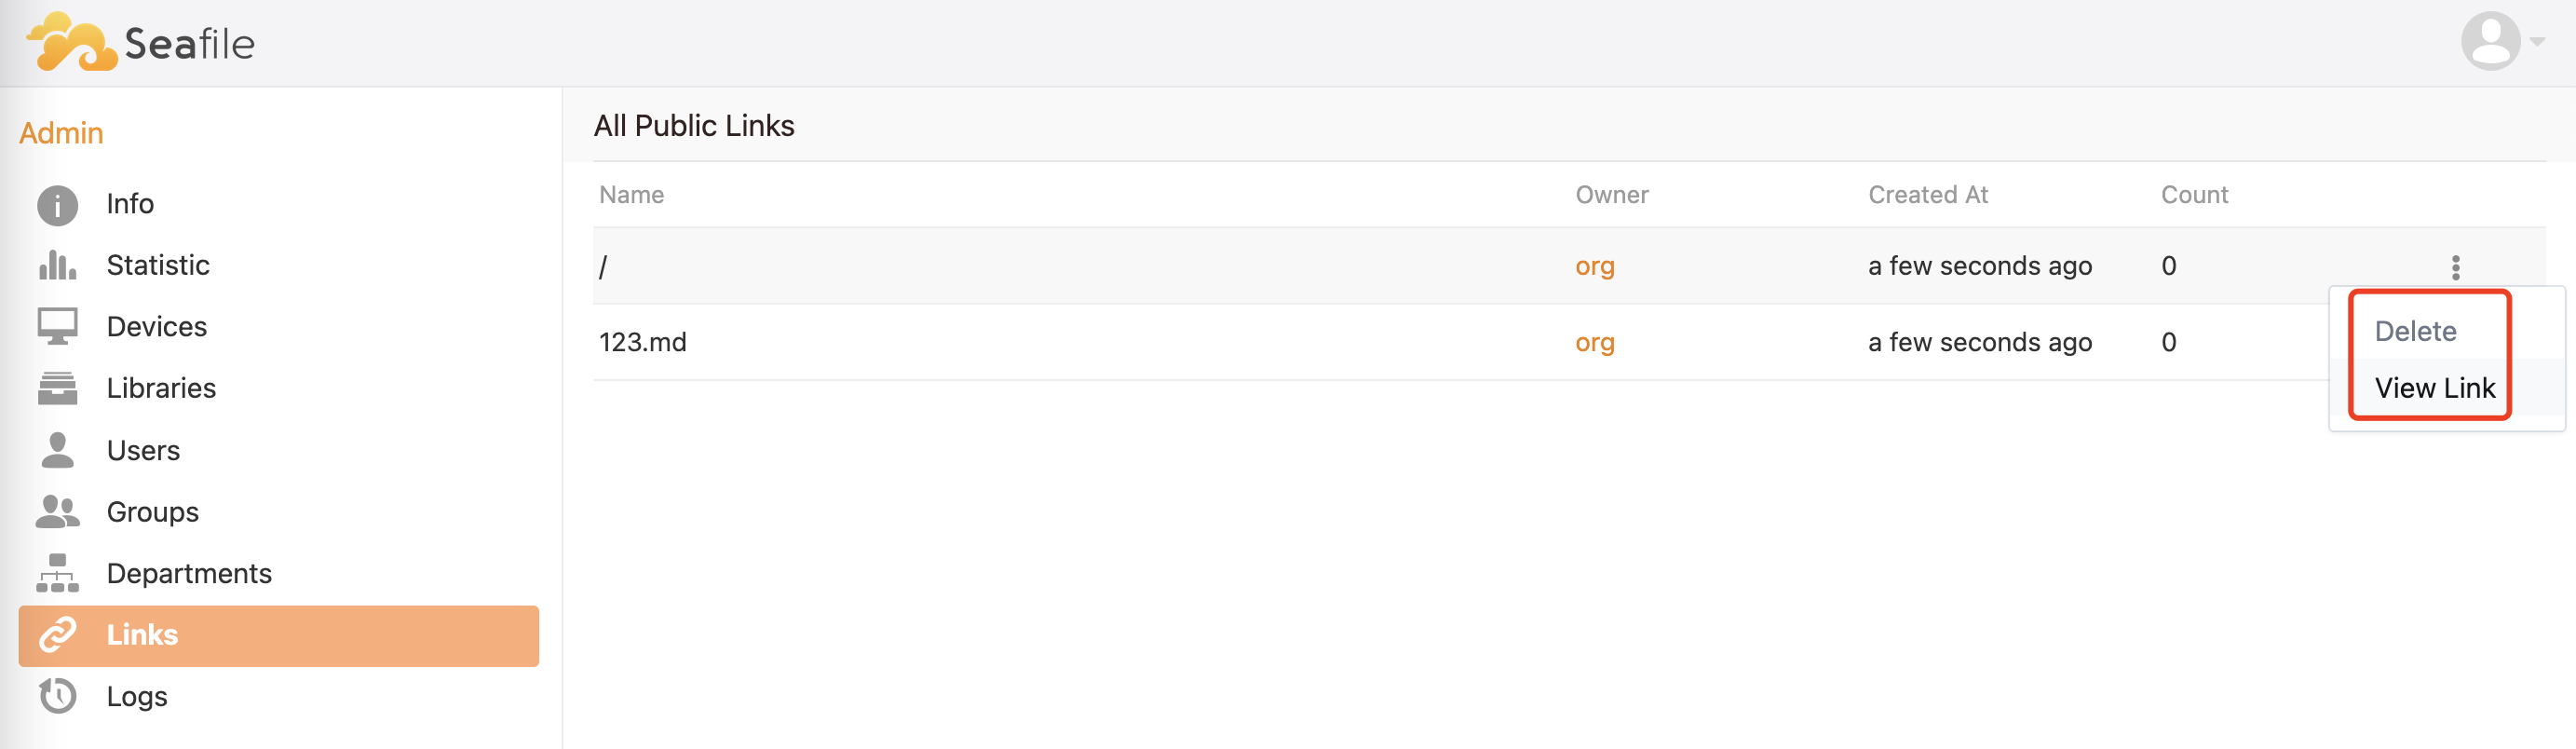This screenshot has width=2576, height=749.
Task: Open the profile avatar menu
Action: tap(2490, 41)
